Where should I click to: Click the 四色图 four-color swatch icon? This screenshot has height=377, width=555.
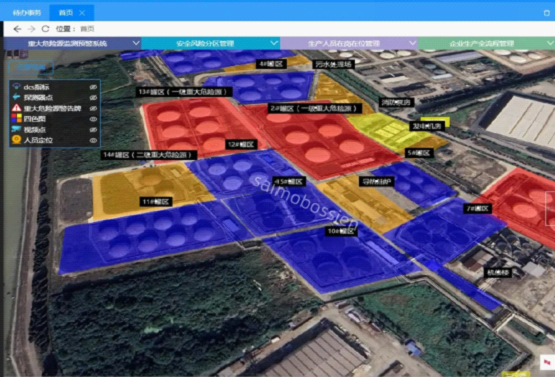click(16, 118)
